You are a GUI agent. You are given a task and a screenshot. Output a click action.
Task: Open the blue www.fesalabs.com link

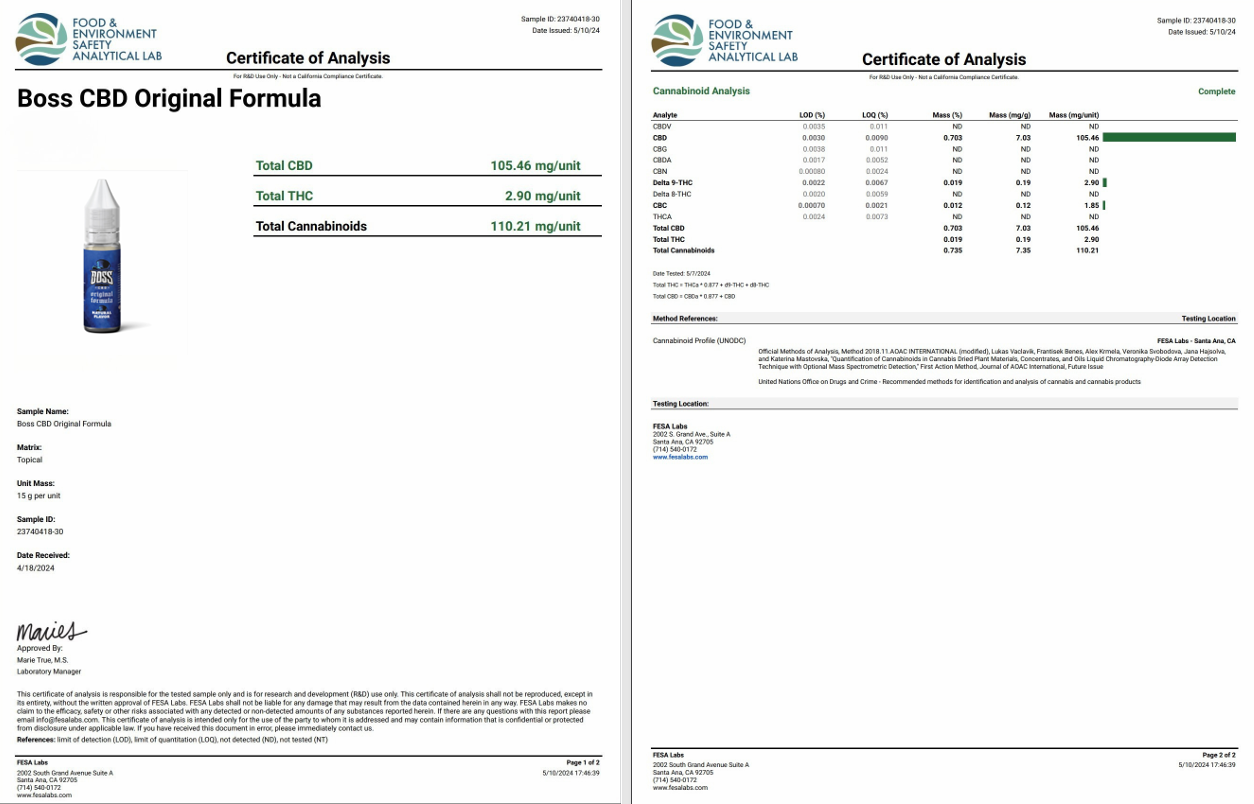680,457
